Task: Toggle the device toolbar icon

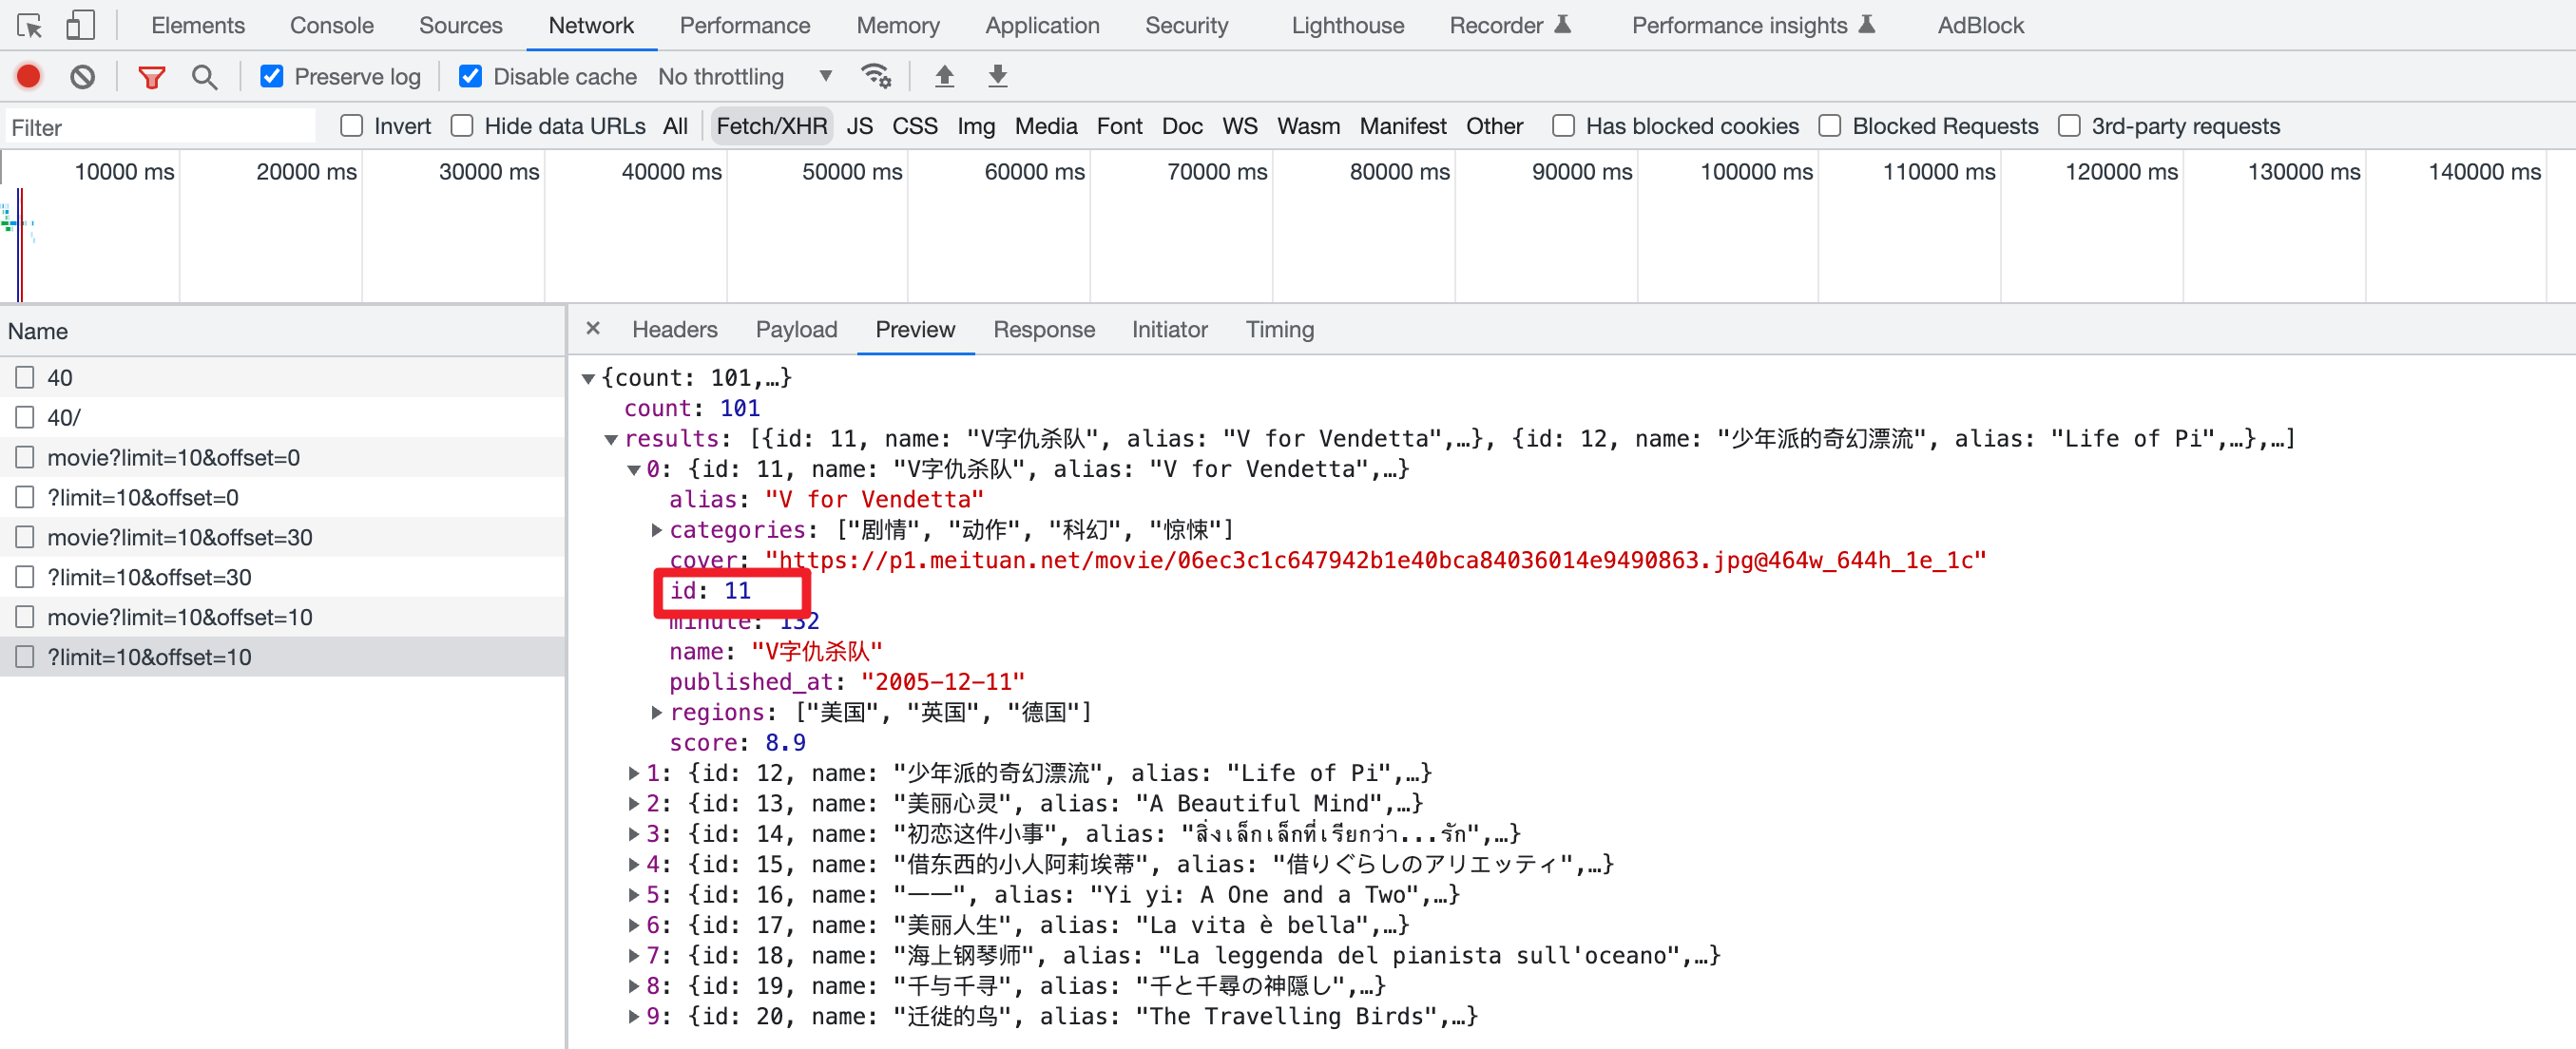Action: tap(80, 25)
